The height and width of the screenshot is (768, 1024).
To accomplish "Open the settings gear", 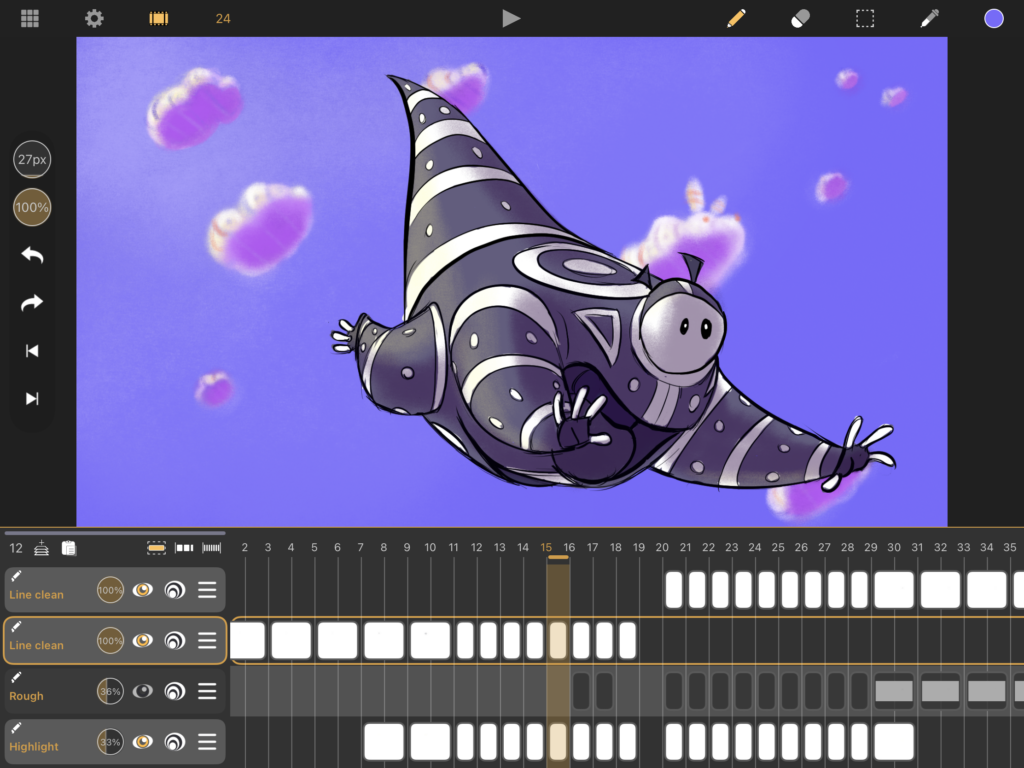I will pyautogui.click(x=94, y=18).
